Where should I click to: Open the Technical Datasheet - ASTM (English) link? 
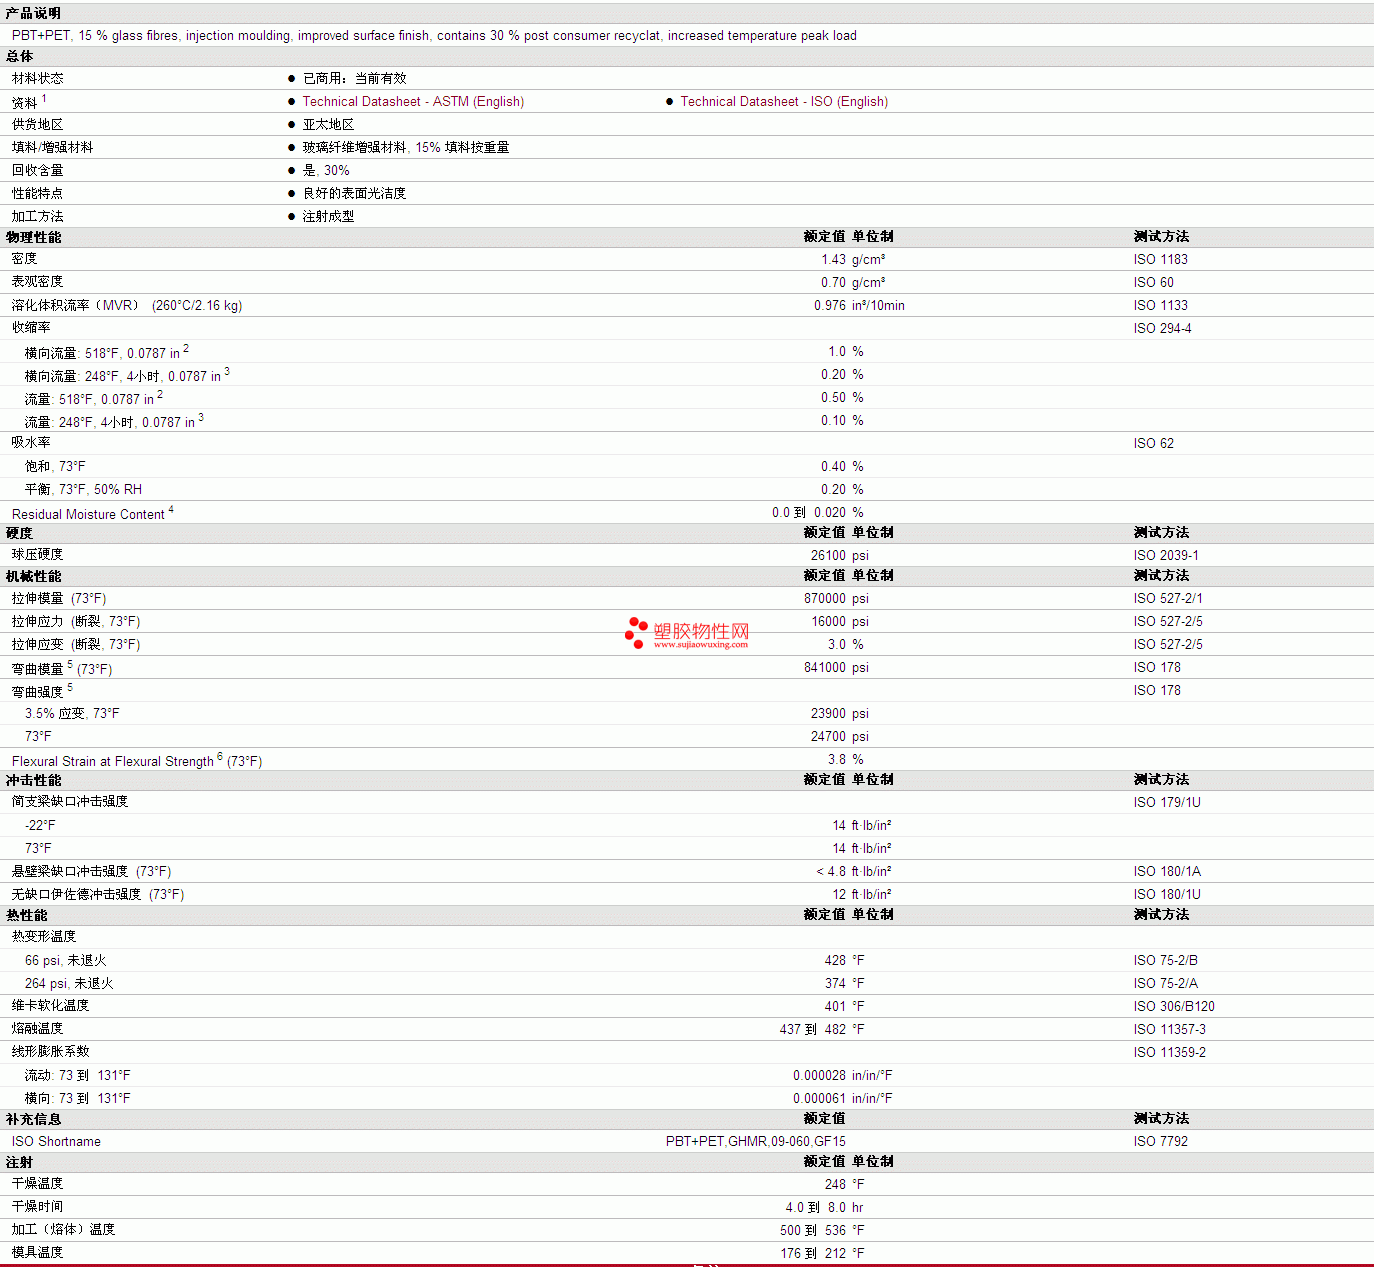(x=413, y=101)
